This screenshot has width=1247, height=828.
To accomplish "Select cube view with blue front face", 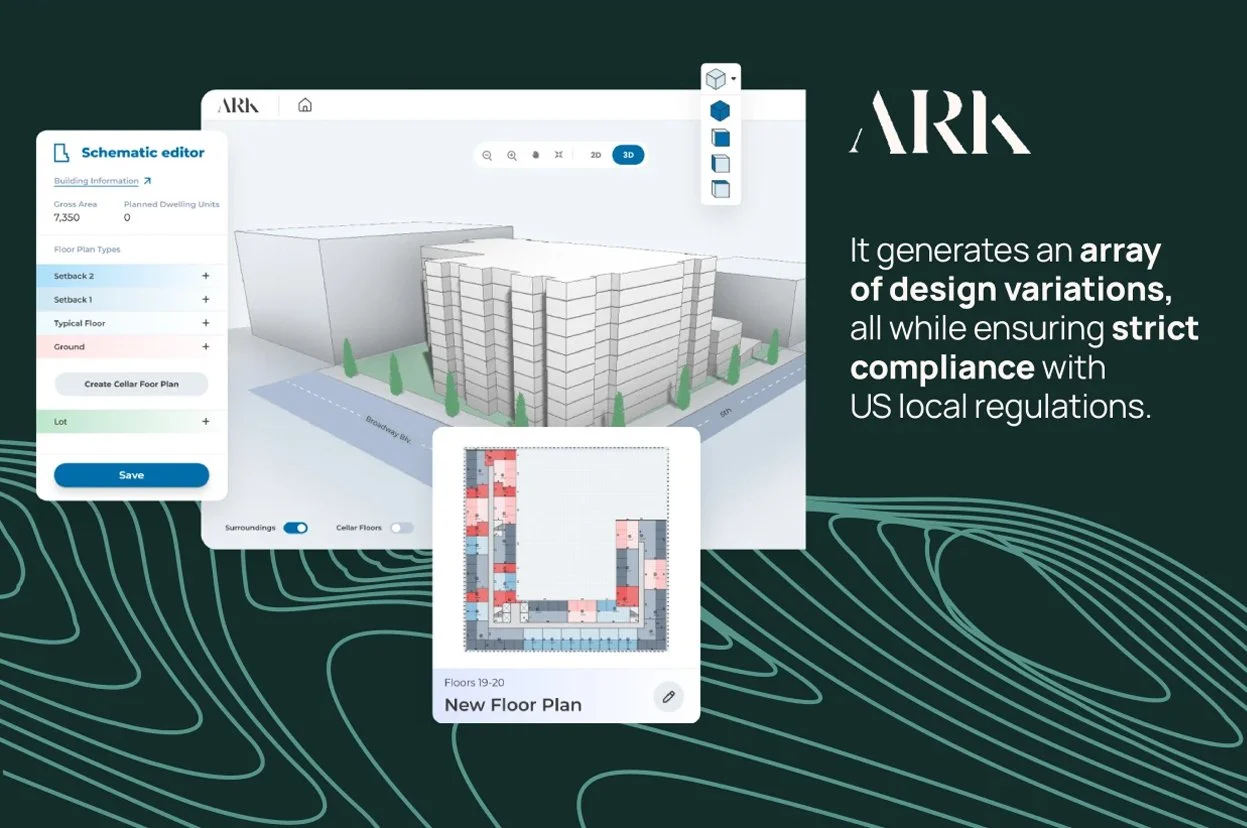I will tap(720, 138).
